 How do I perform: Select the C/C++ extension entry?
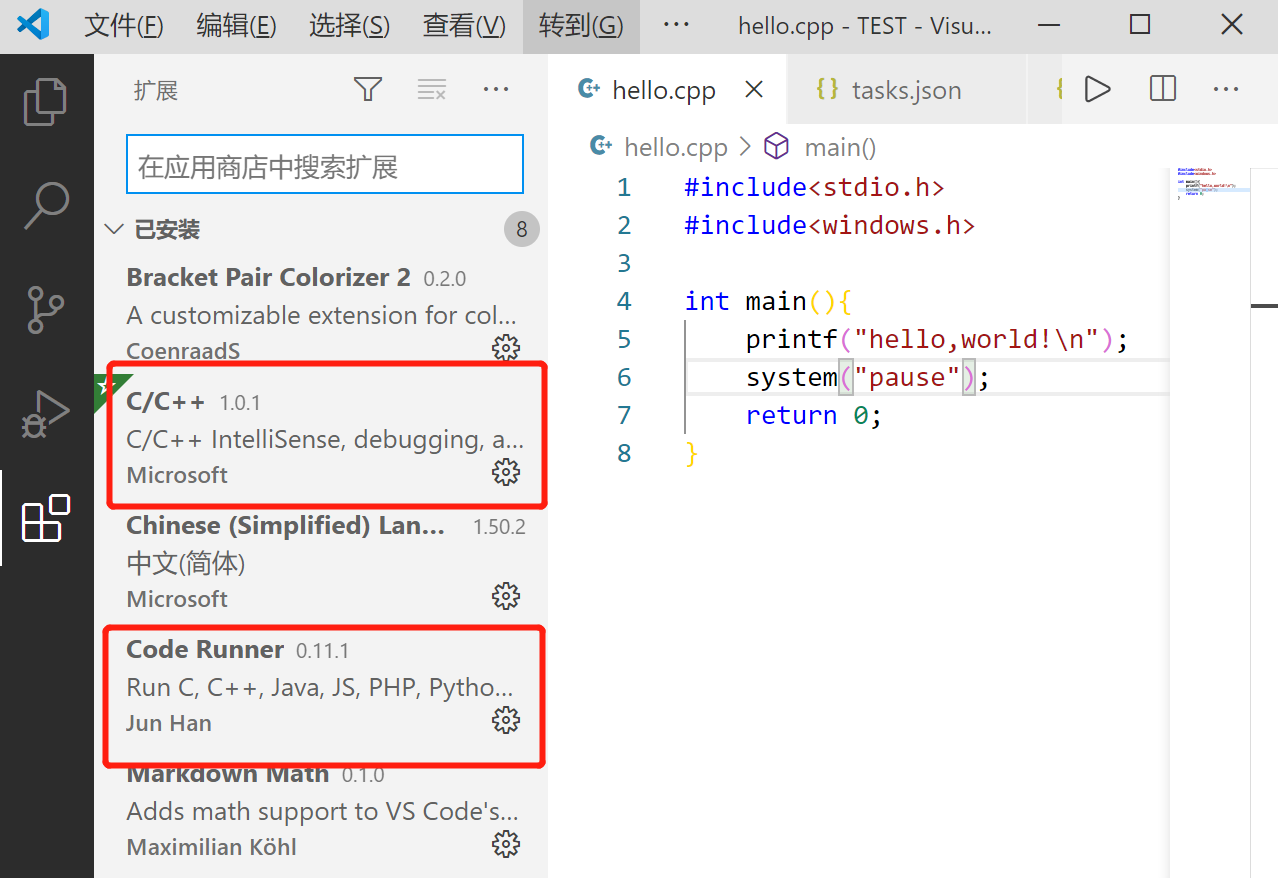click(321, 438)
